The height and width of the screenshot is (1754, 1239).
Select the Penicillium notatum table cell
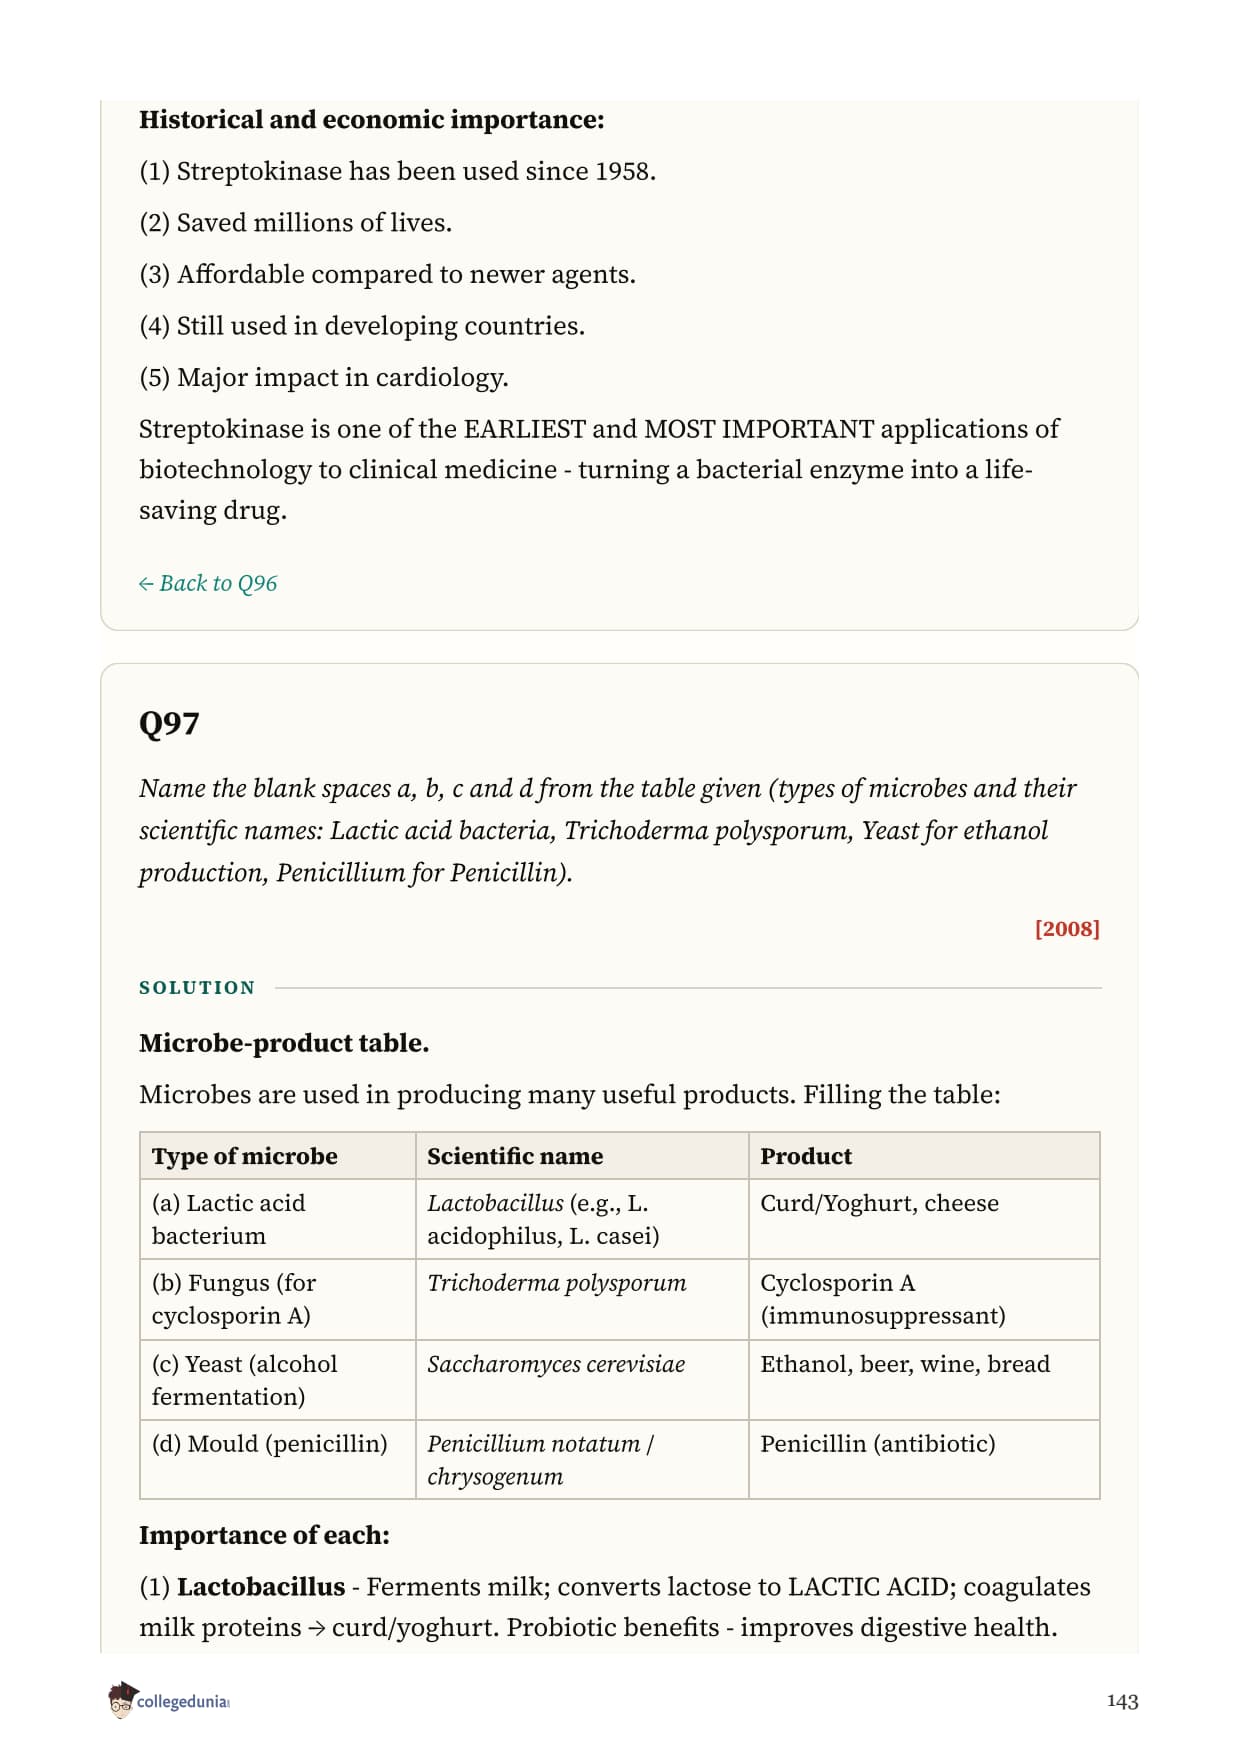(x=582, y=1460)
